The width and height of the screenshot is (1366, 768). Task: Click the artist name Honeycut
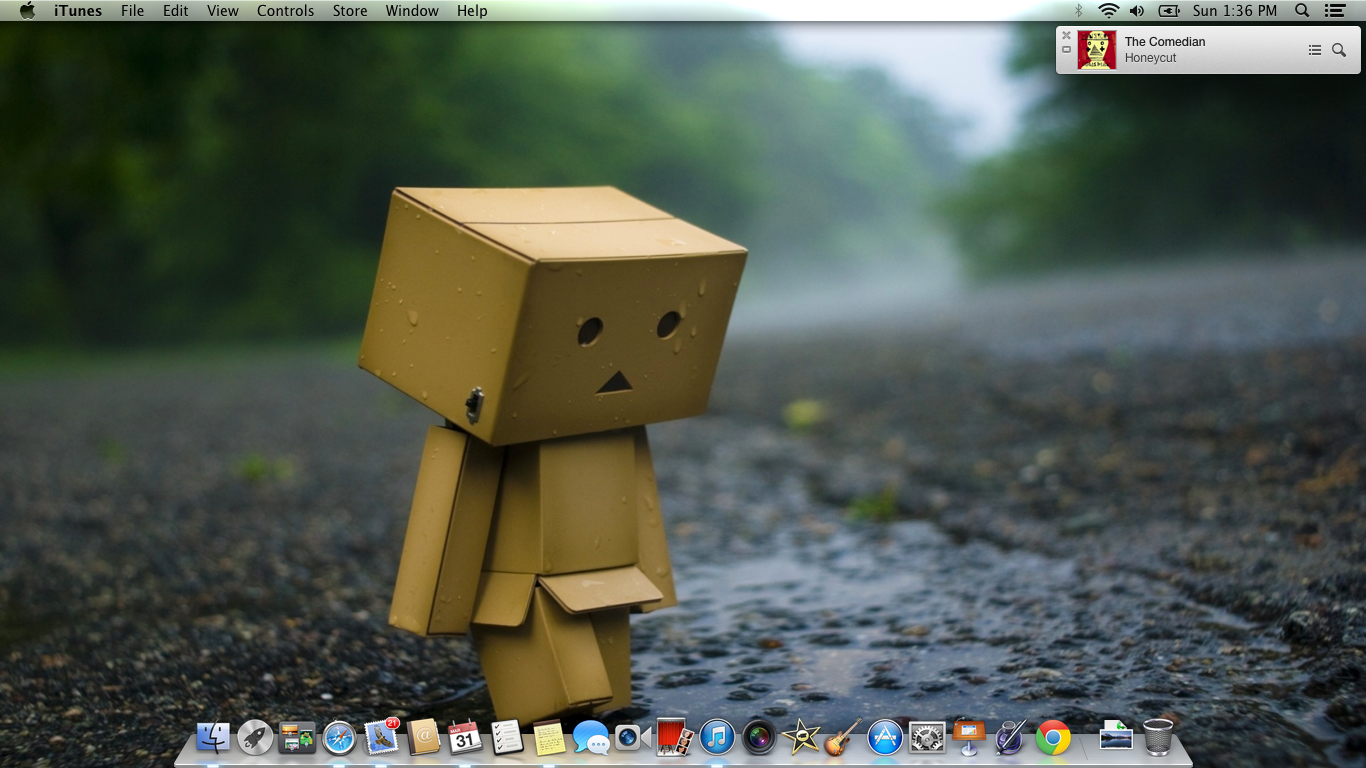tap(1150, 58)
